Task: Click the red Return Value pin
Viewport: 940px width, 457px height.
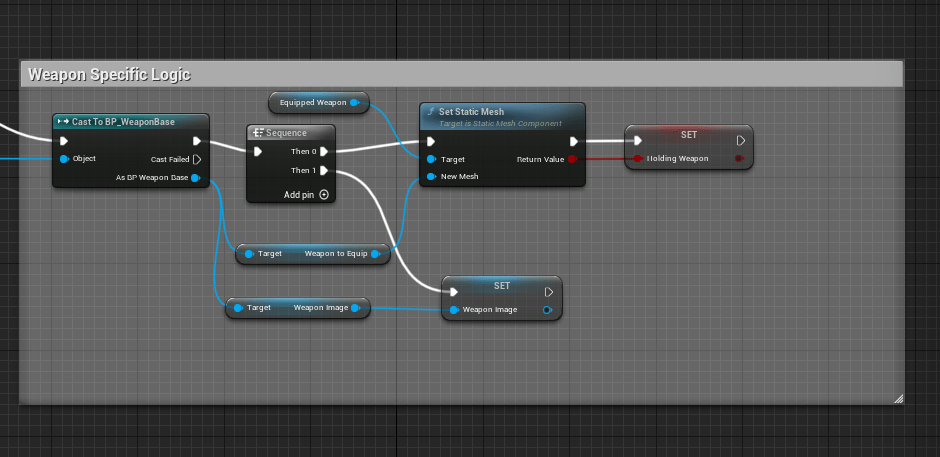Action: point(572,159)
